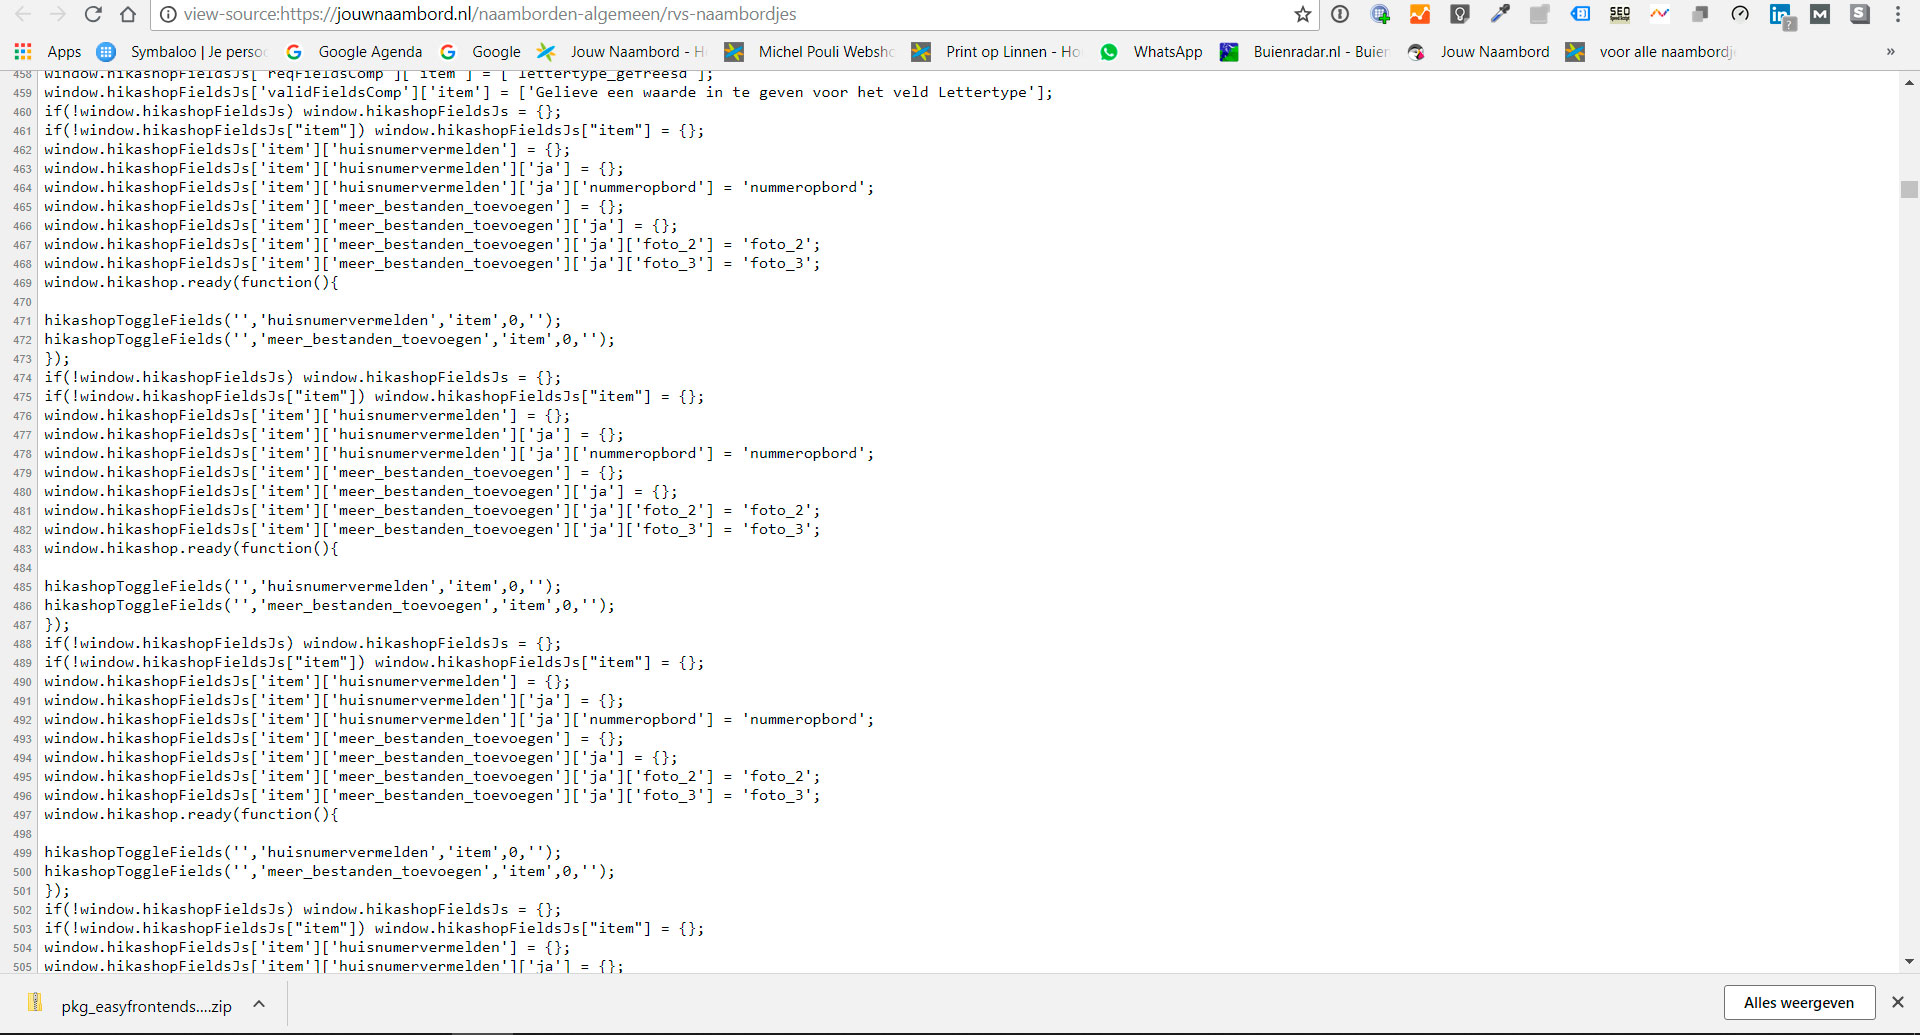The height and width of the screenshot is (1035, 1920).
Task: Reload the page with the refresh icon
Action: coord(93,14)
